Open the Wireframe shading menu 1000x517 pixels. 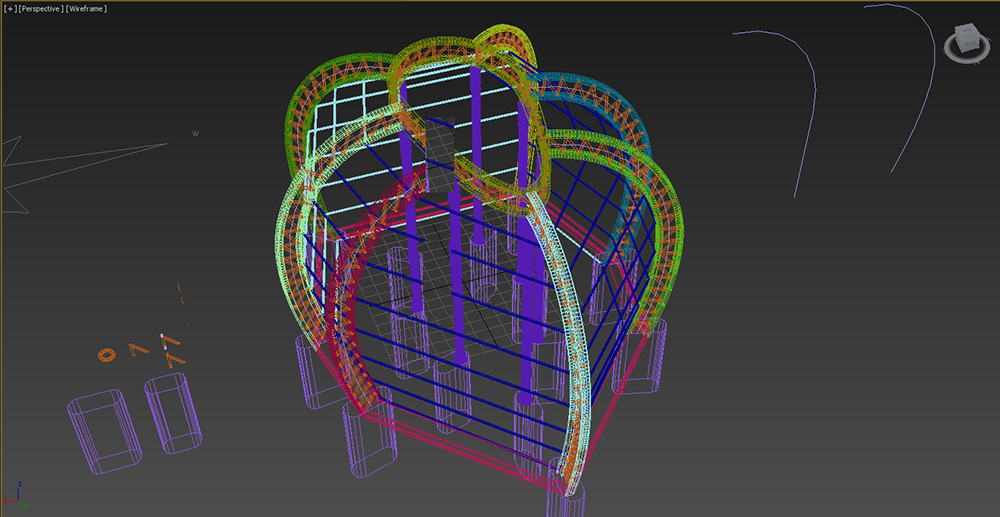[87, 8]
